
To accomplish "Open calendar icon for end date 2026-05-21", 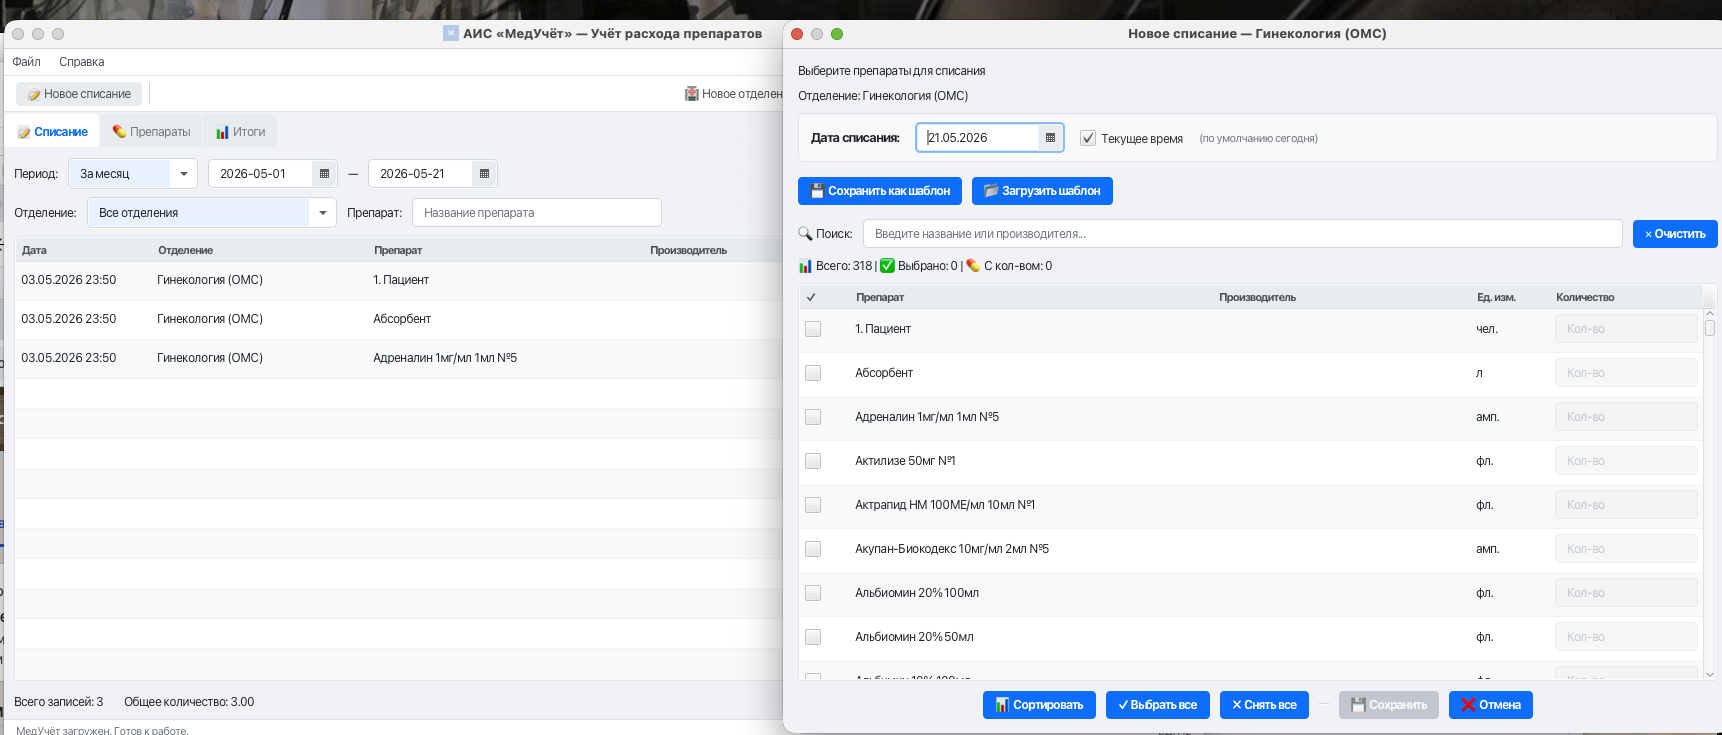I will pyautogui.click(x=484, y=174).
